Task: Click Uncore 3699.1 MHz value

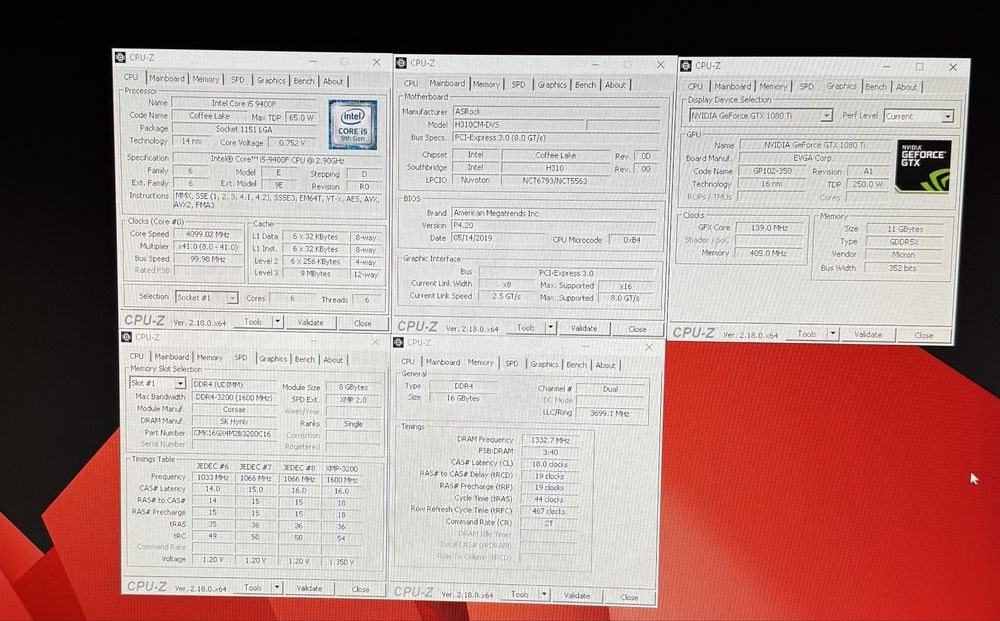Action: 610,413
